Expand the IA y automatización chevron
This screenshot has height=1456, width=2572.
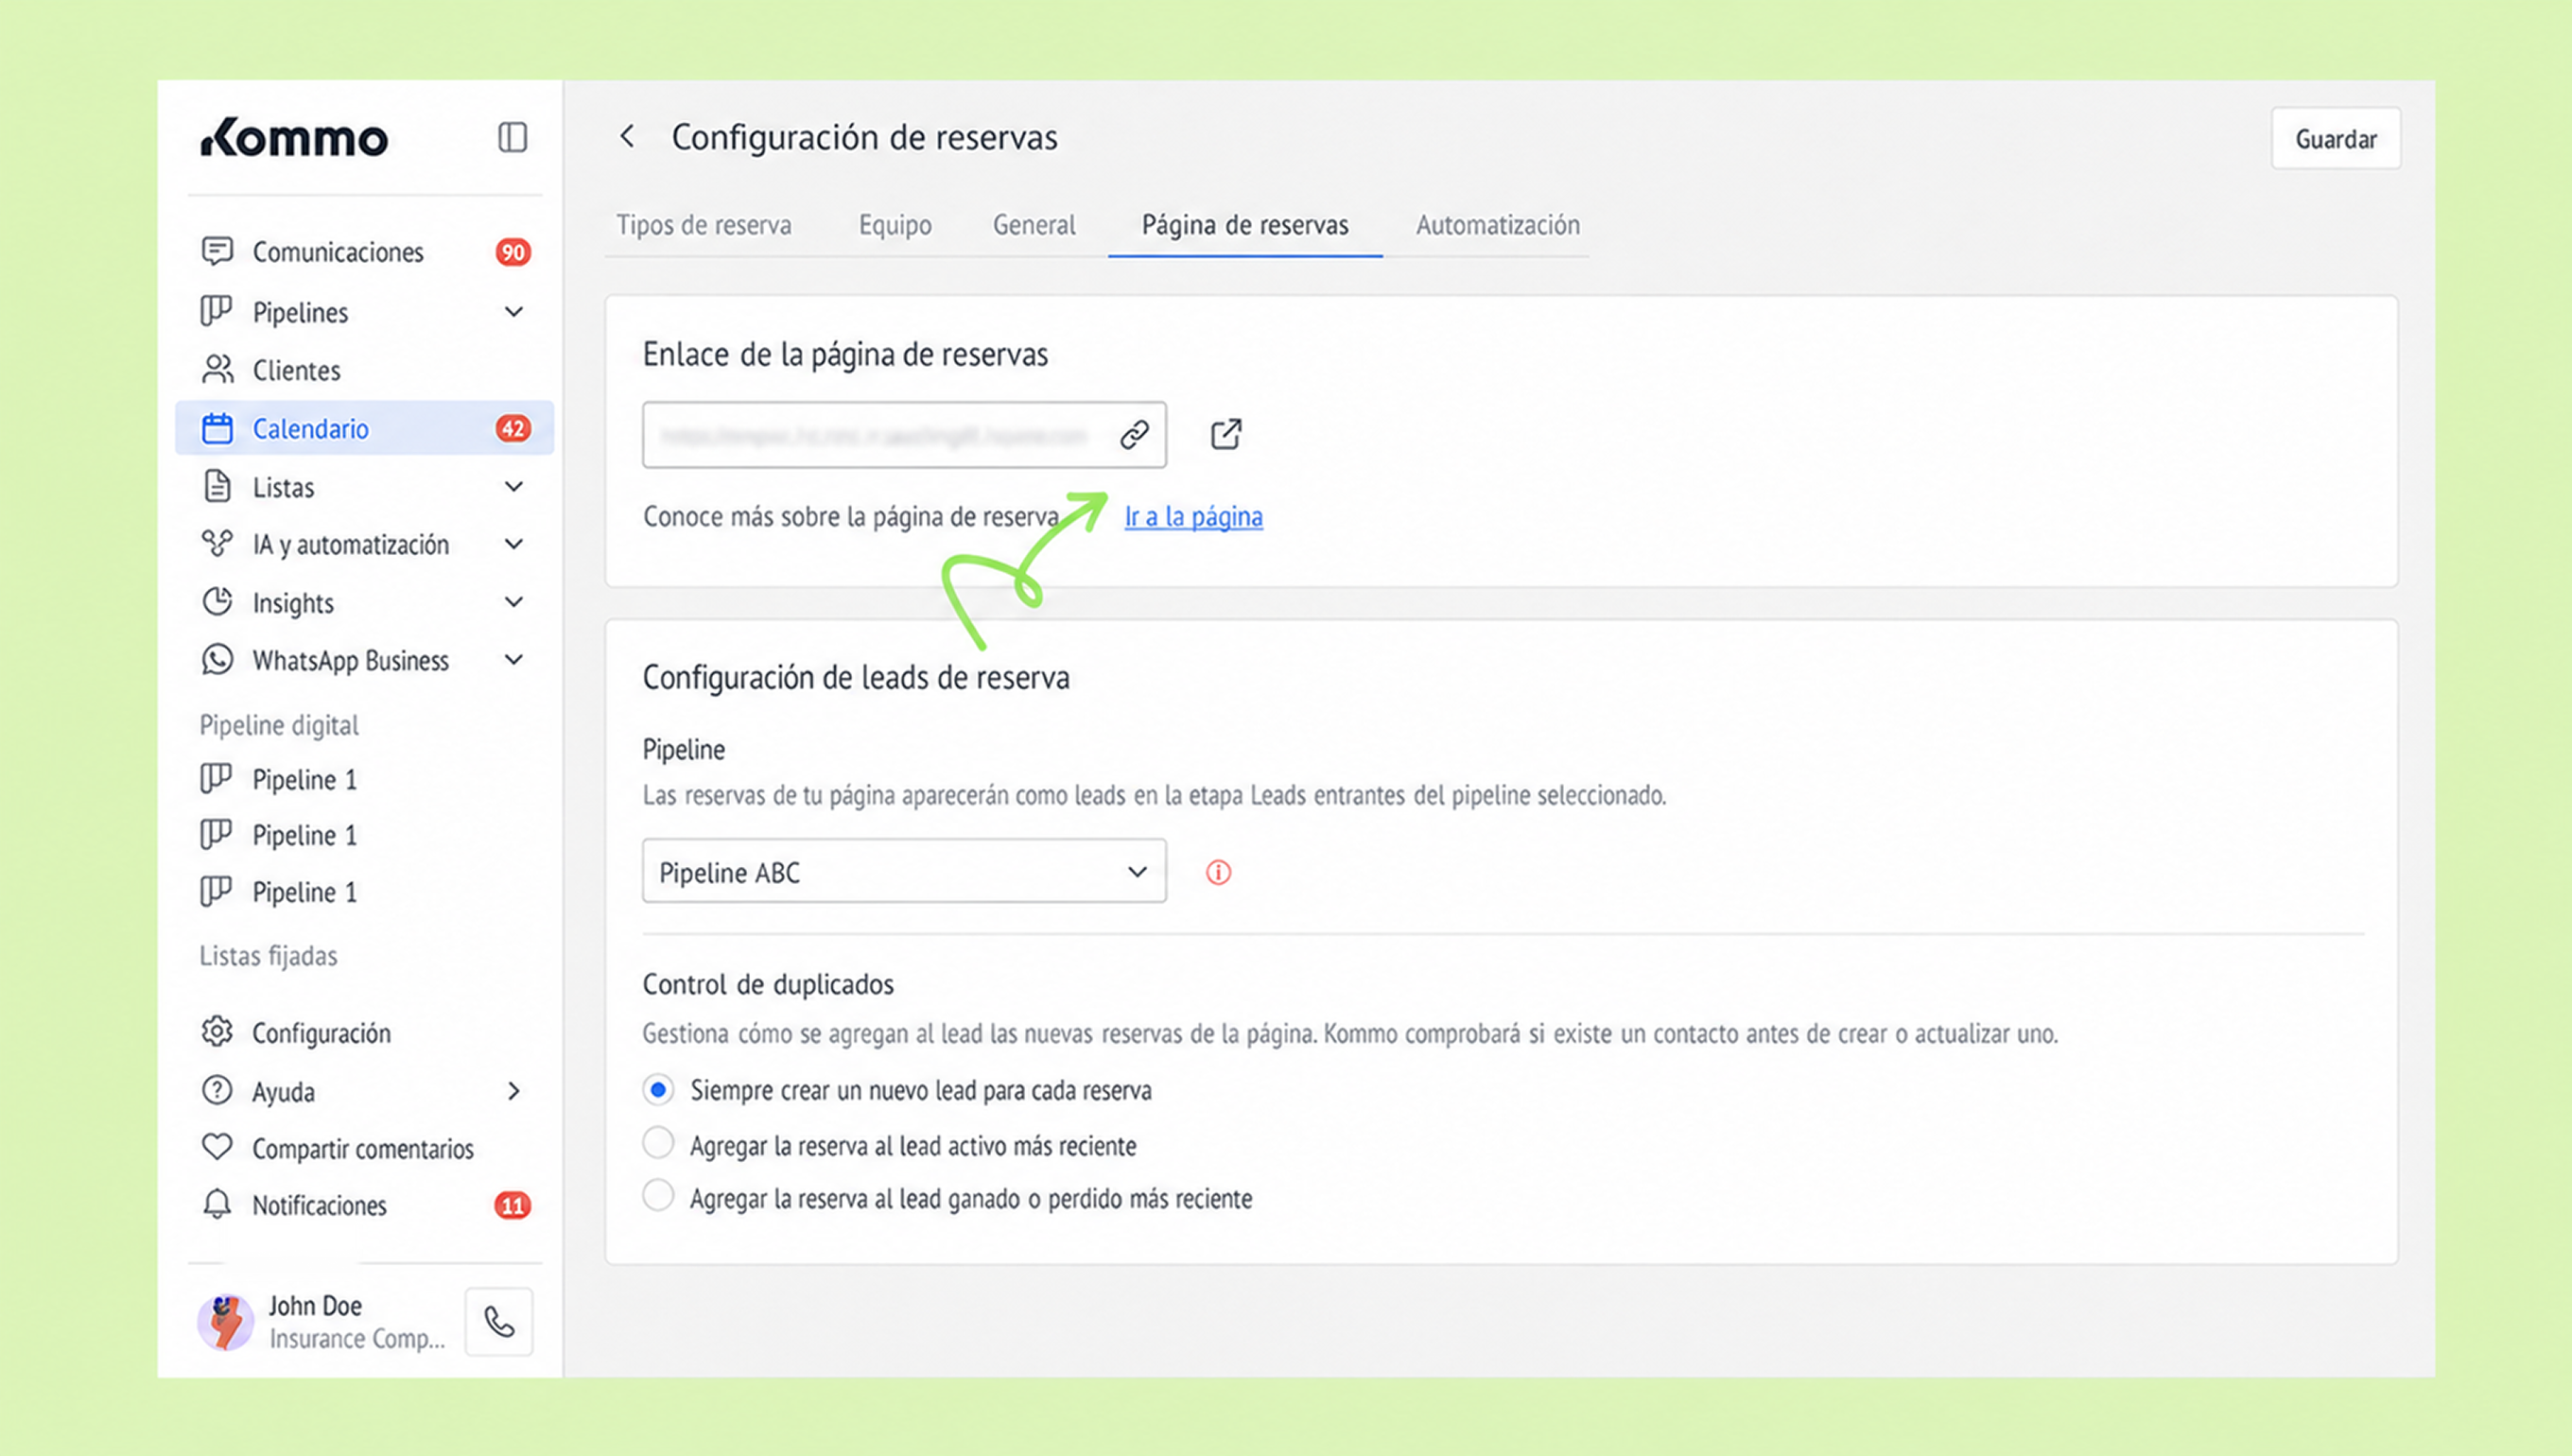pyautogui.click(x=514, y=544)
